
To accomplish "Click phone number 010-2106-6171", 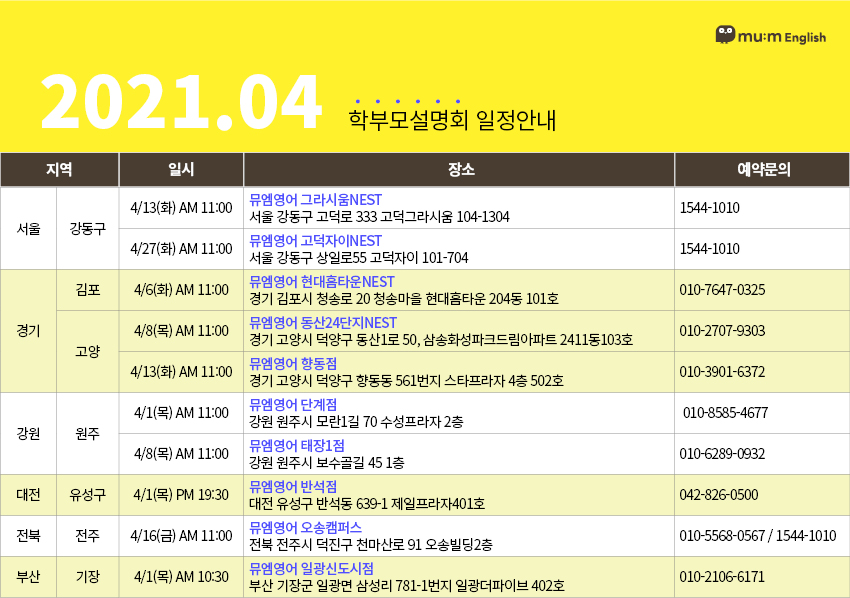I will point(722,577).
